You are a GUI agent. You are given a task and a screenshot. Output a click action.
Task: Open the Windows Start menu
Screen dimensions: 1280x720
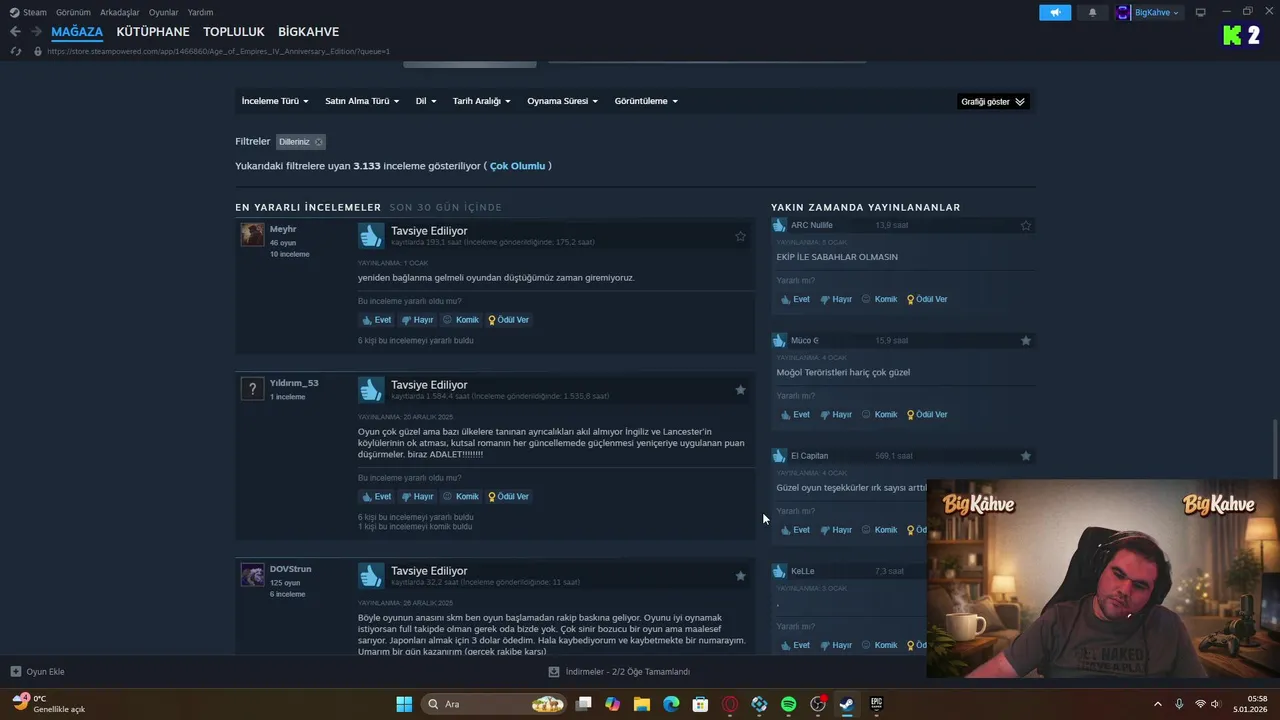404,704
